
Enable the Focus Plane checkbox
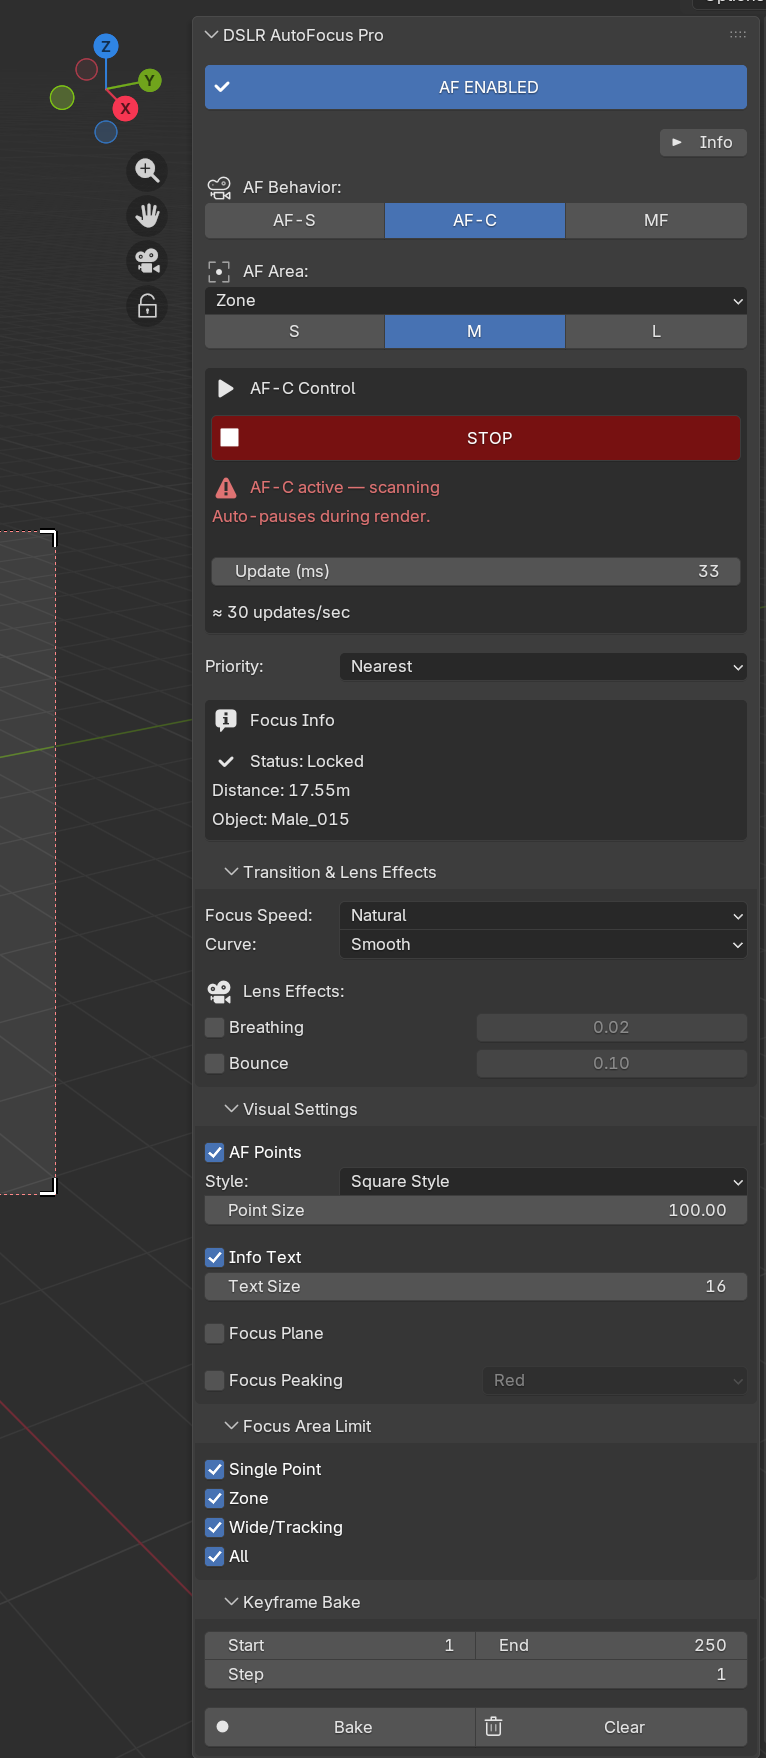coord(215,1333)
